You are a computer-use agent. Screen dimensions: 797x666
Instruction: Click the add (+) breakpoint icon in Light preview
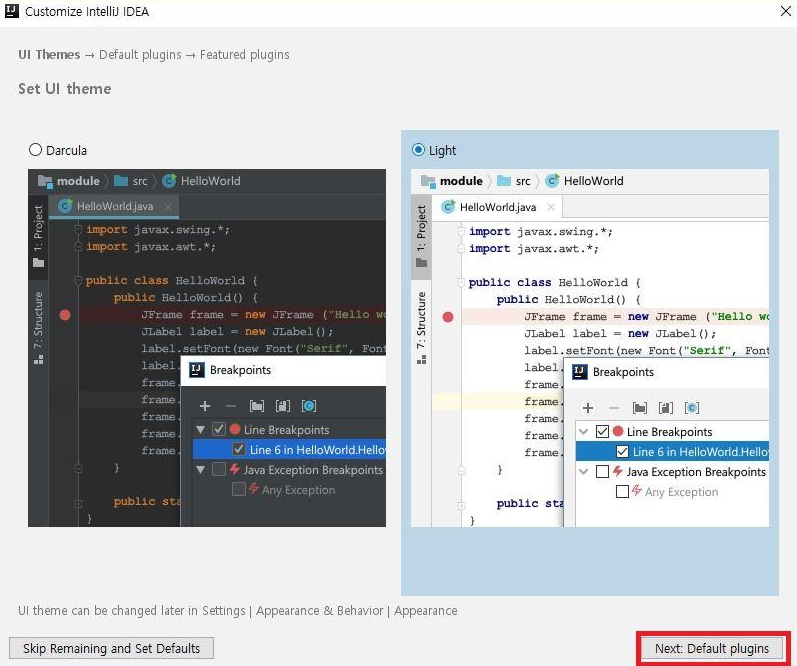(x=588, y=408)
